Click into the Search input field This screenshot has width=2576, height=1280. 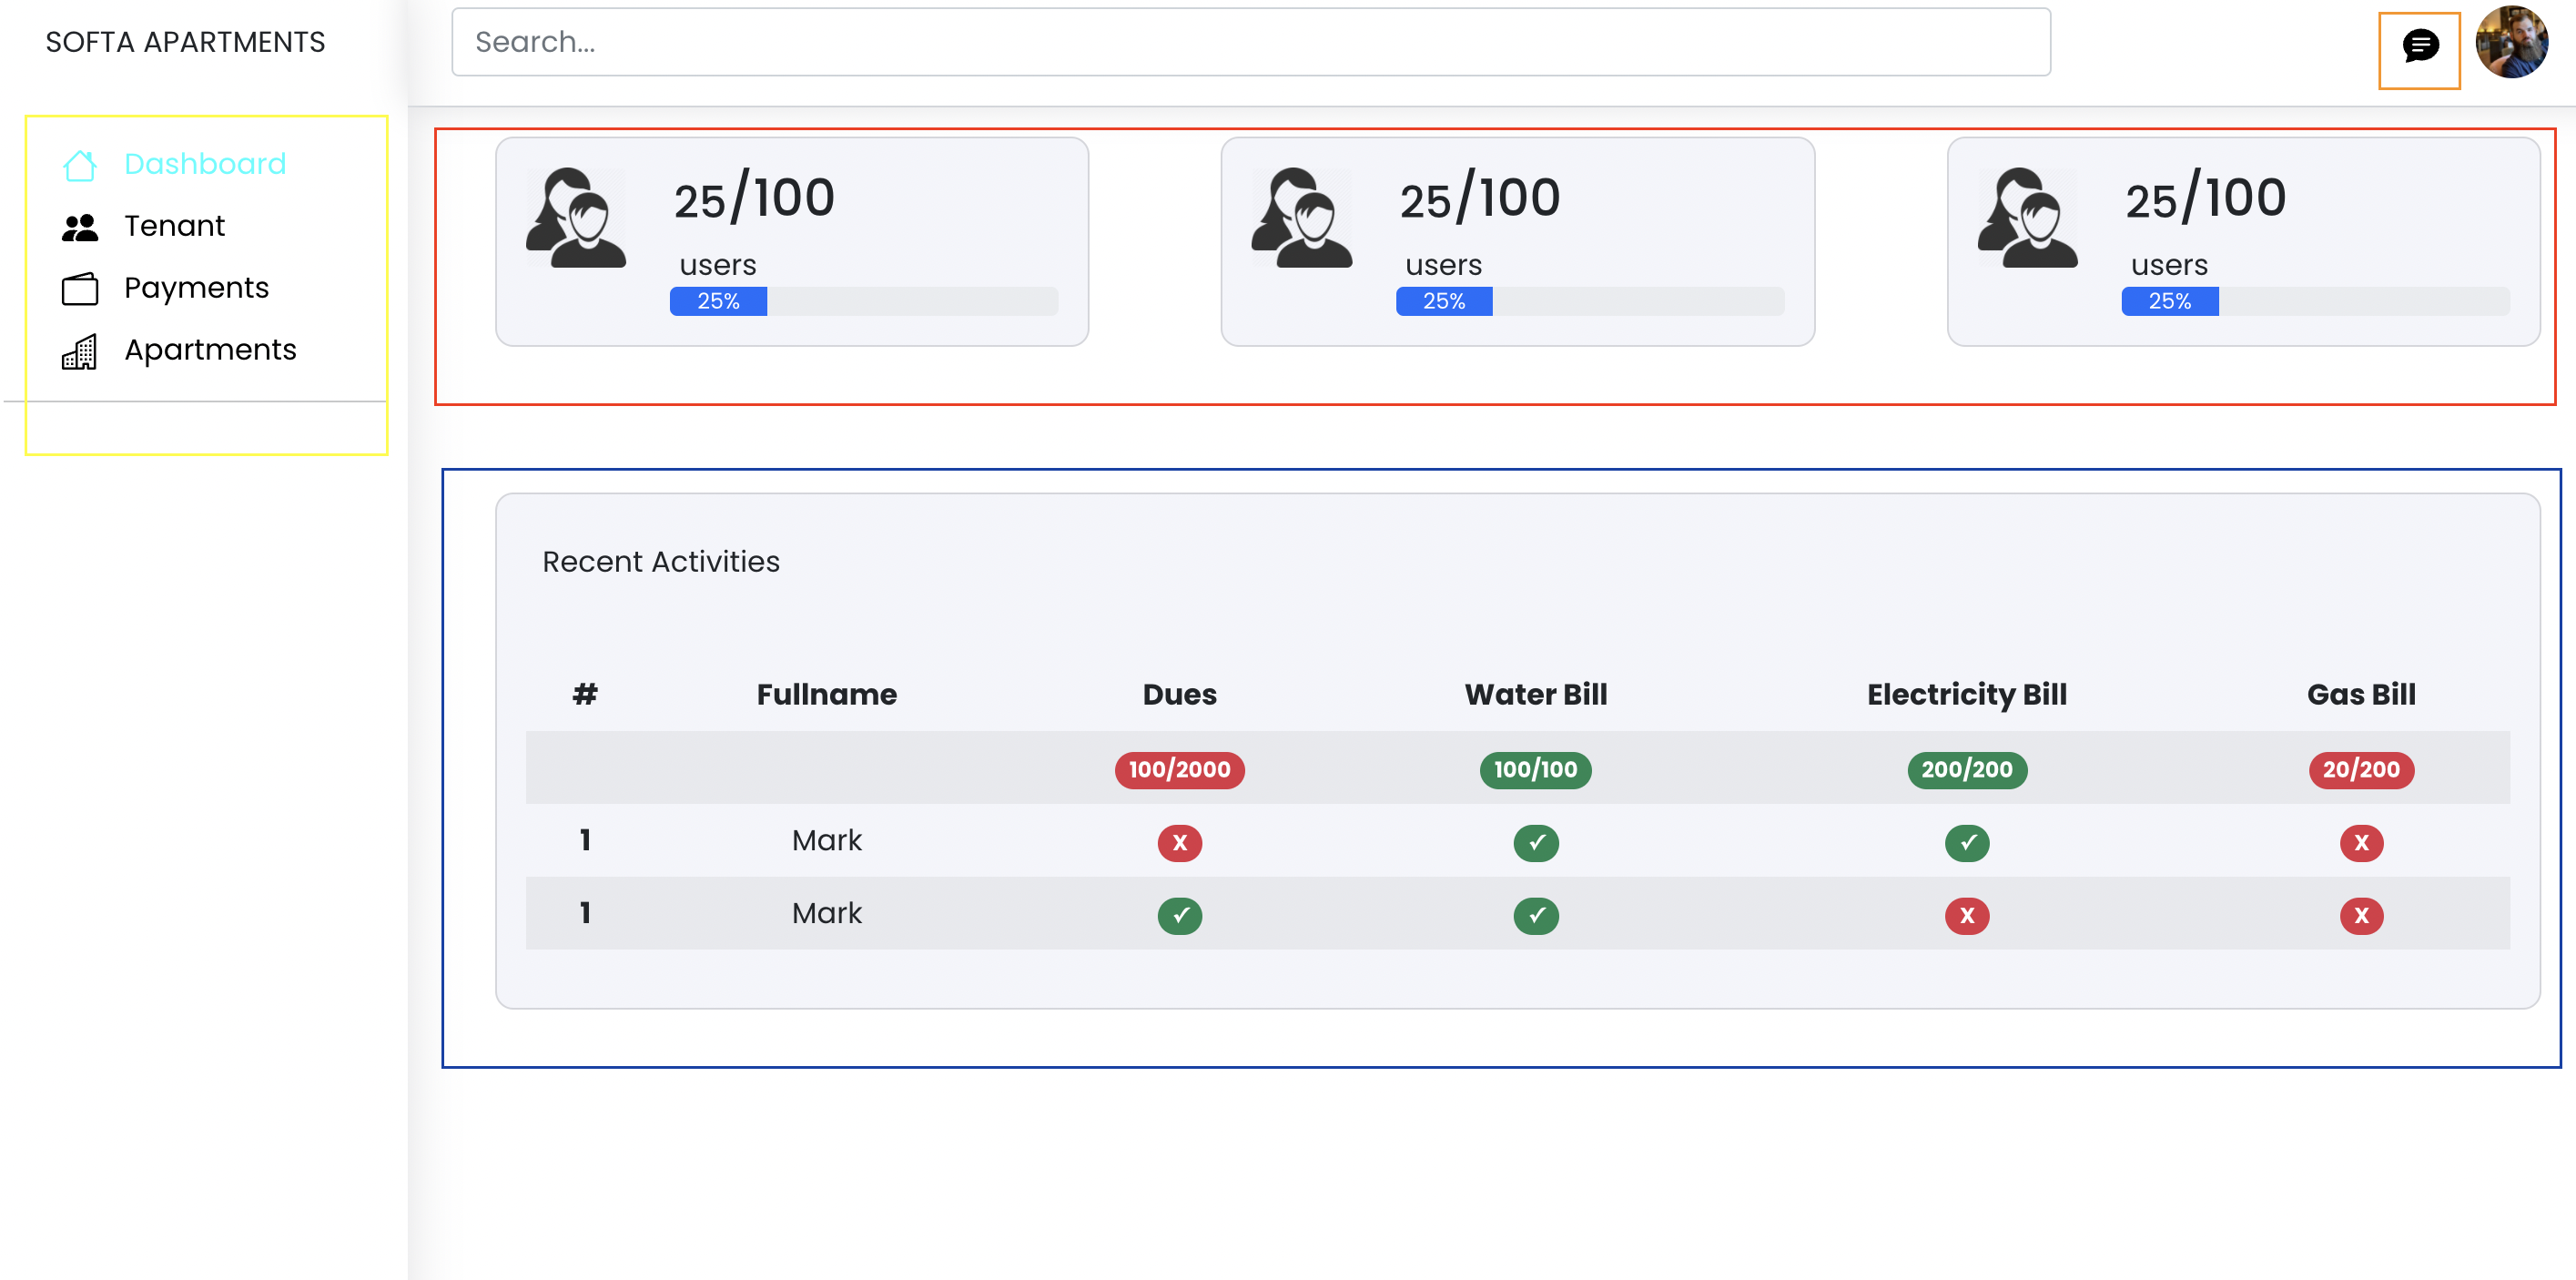1250,42
